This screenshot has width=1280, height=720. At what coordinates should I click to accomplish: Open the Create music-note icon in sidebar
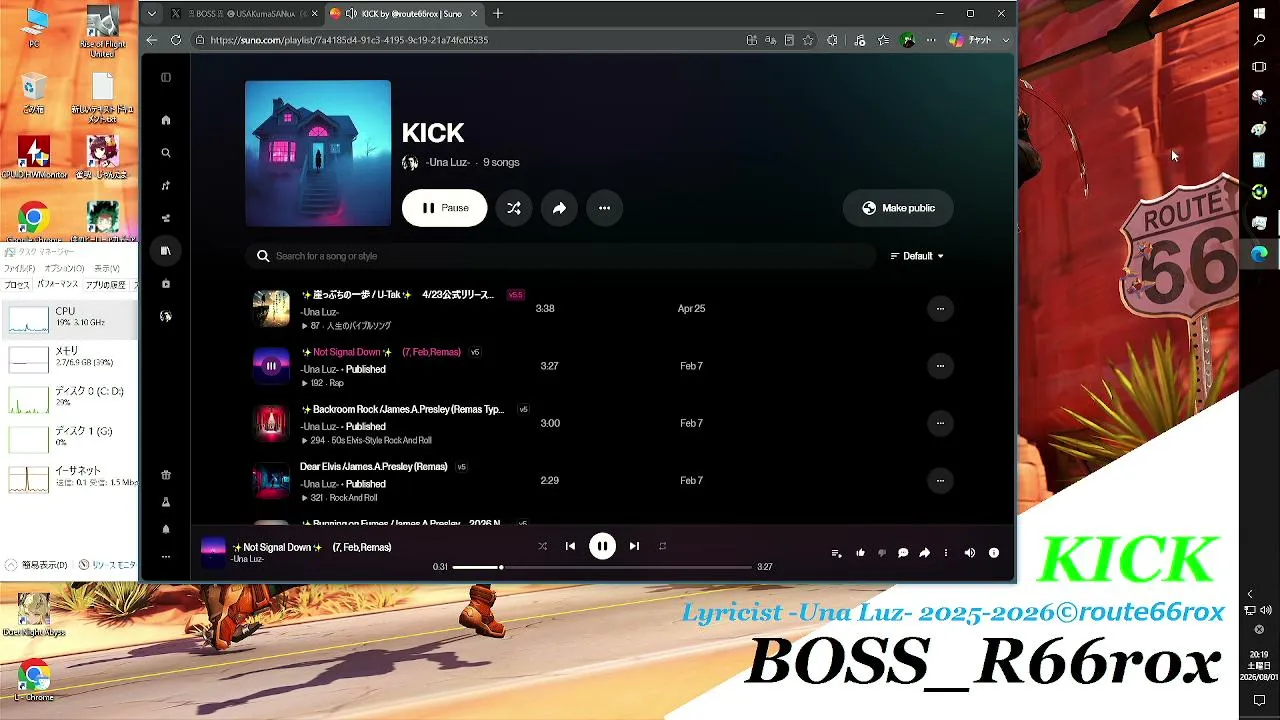point(166,186)
